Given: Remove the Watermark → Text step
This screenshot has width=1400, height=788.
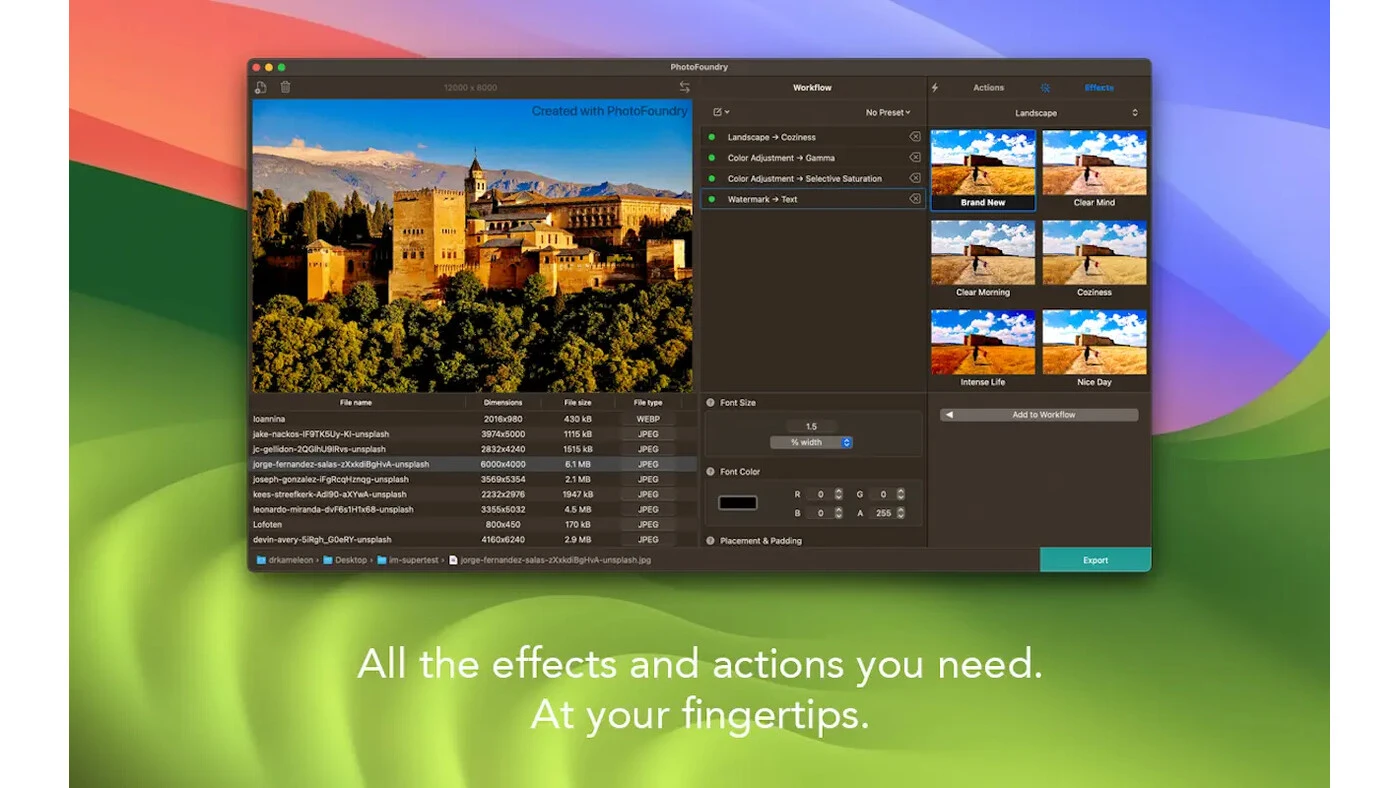Looking at the screenshot, I should pyautogui.click(x=914, y=199).
